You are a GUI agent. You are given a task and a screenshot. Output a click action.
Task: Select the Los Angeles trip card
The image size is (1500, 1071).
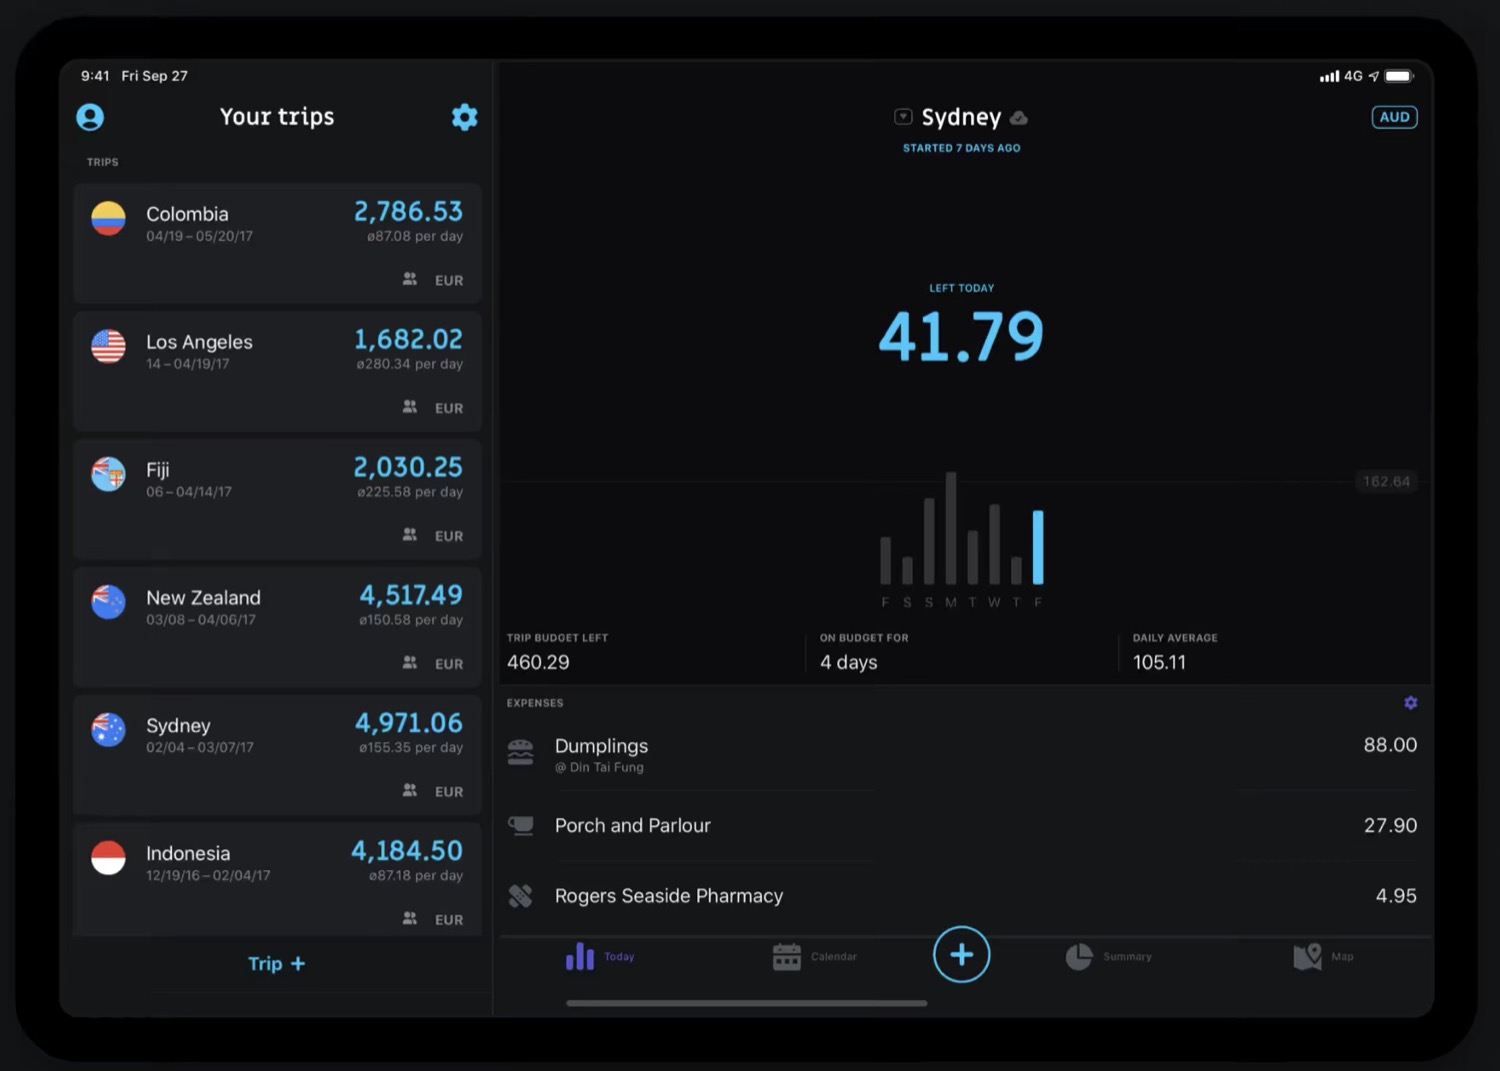coord(277,371)
